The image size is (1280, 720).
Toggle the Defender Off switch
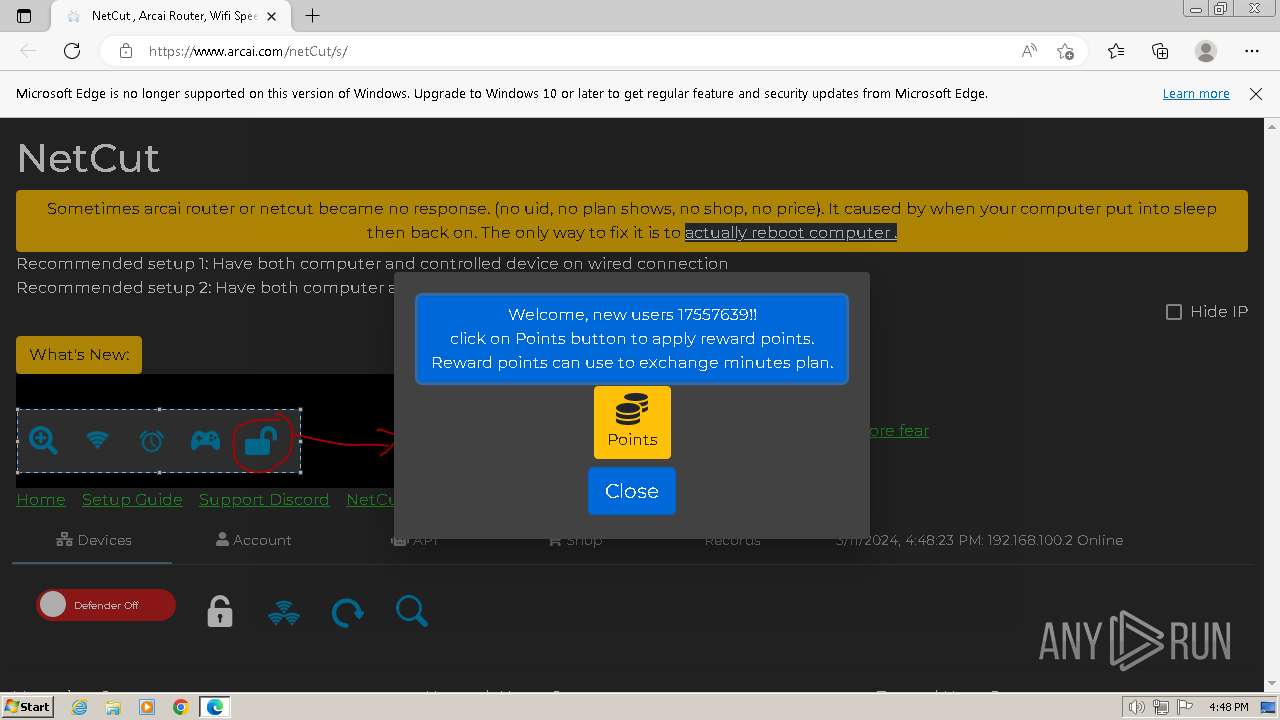(106, 605)
